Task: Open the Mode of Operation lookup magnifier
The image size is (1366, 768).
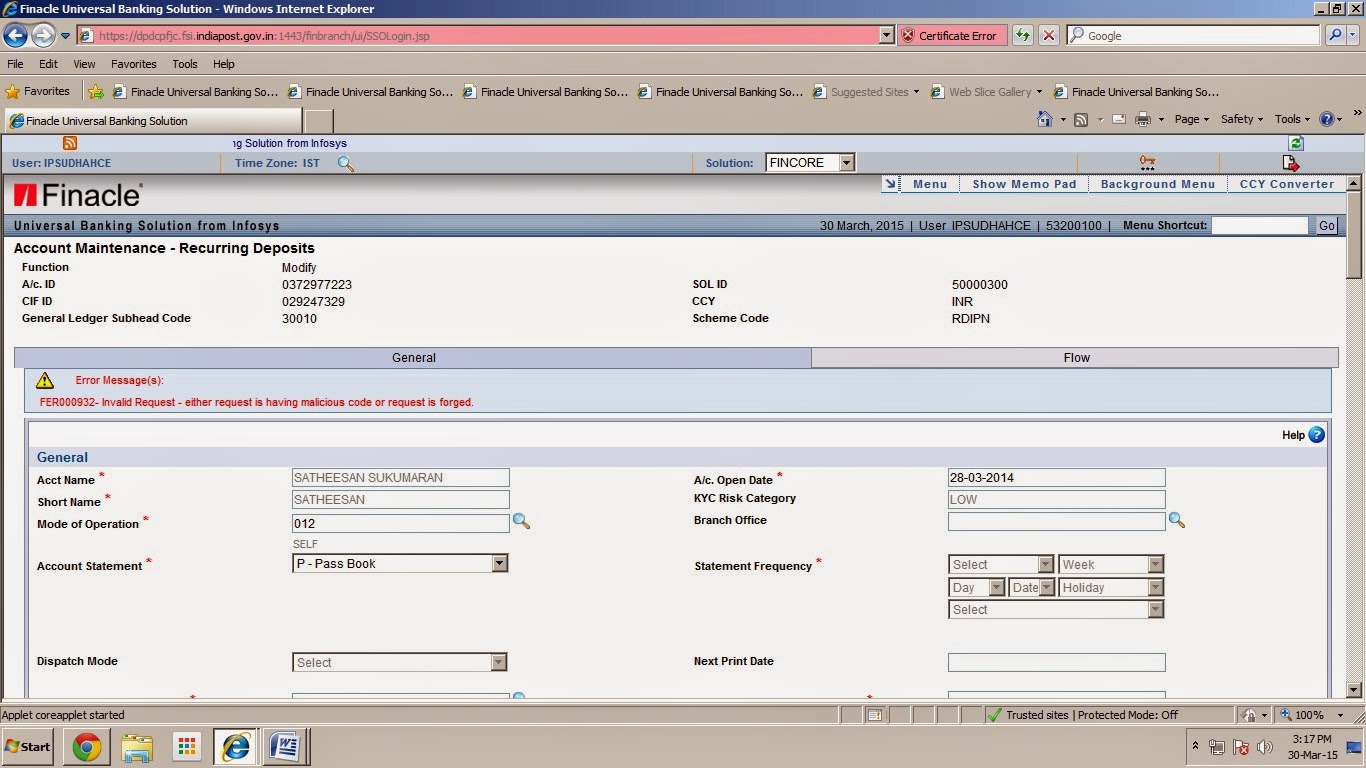Action: [x=521, y=521]
